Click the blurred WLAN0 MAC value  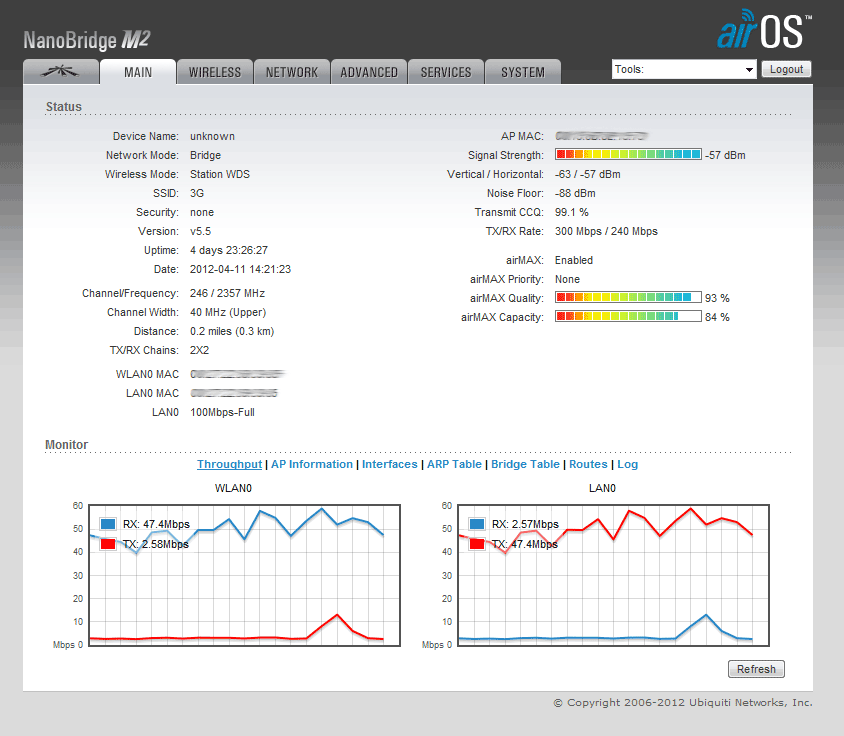coord(237,374)
